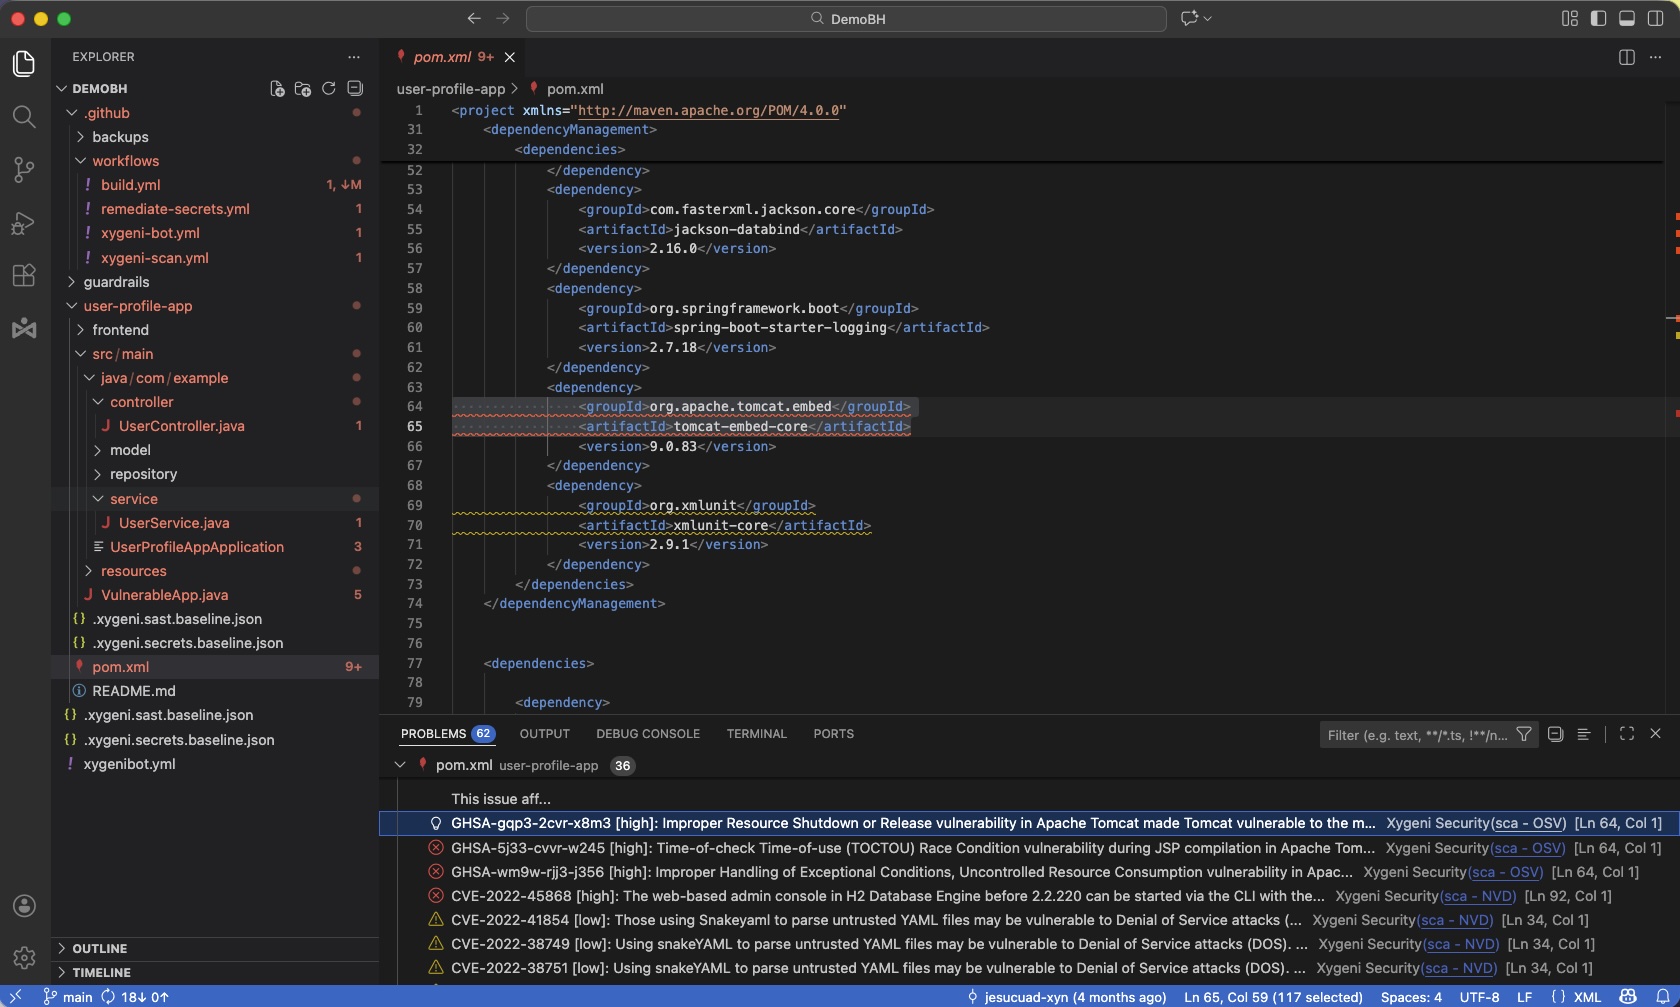
Task: Open the Explorer view in activity bar
Action: pos(24,63)
